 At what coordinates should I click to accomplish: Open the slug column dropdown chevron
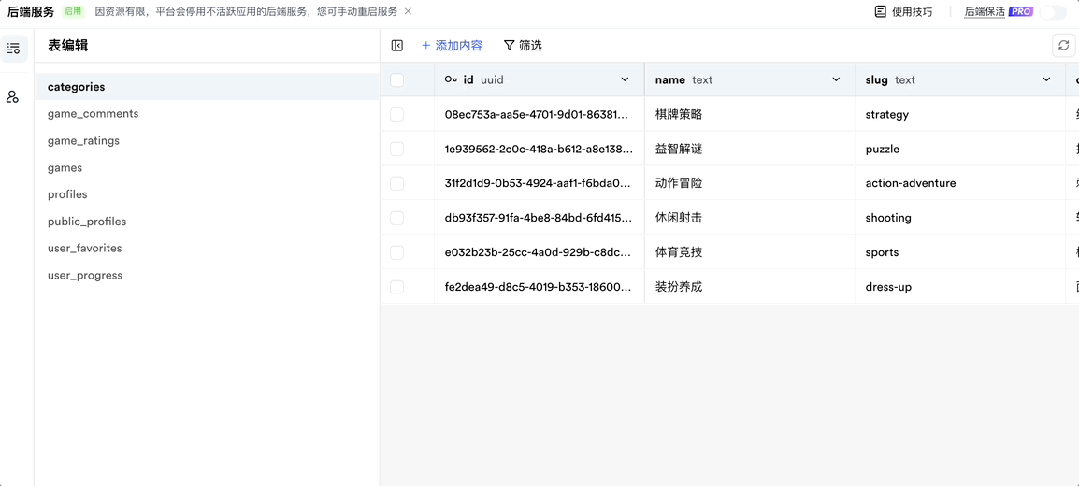click(x=1046, y=80)
